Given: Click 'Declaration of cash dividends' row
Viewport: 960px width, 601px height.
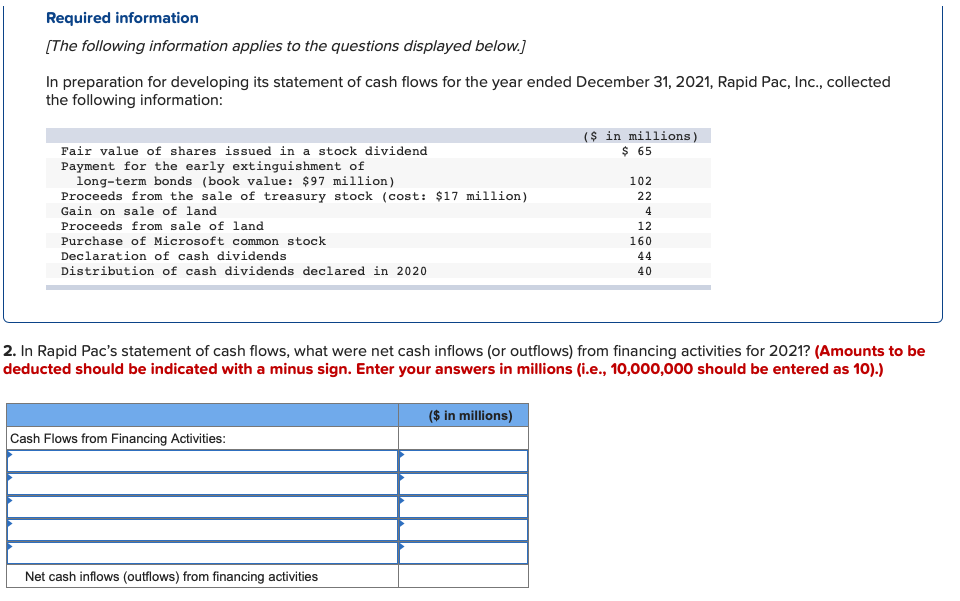Looking at the screenshot, I should point(378,256).
